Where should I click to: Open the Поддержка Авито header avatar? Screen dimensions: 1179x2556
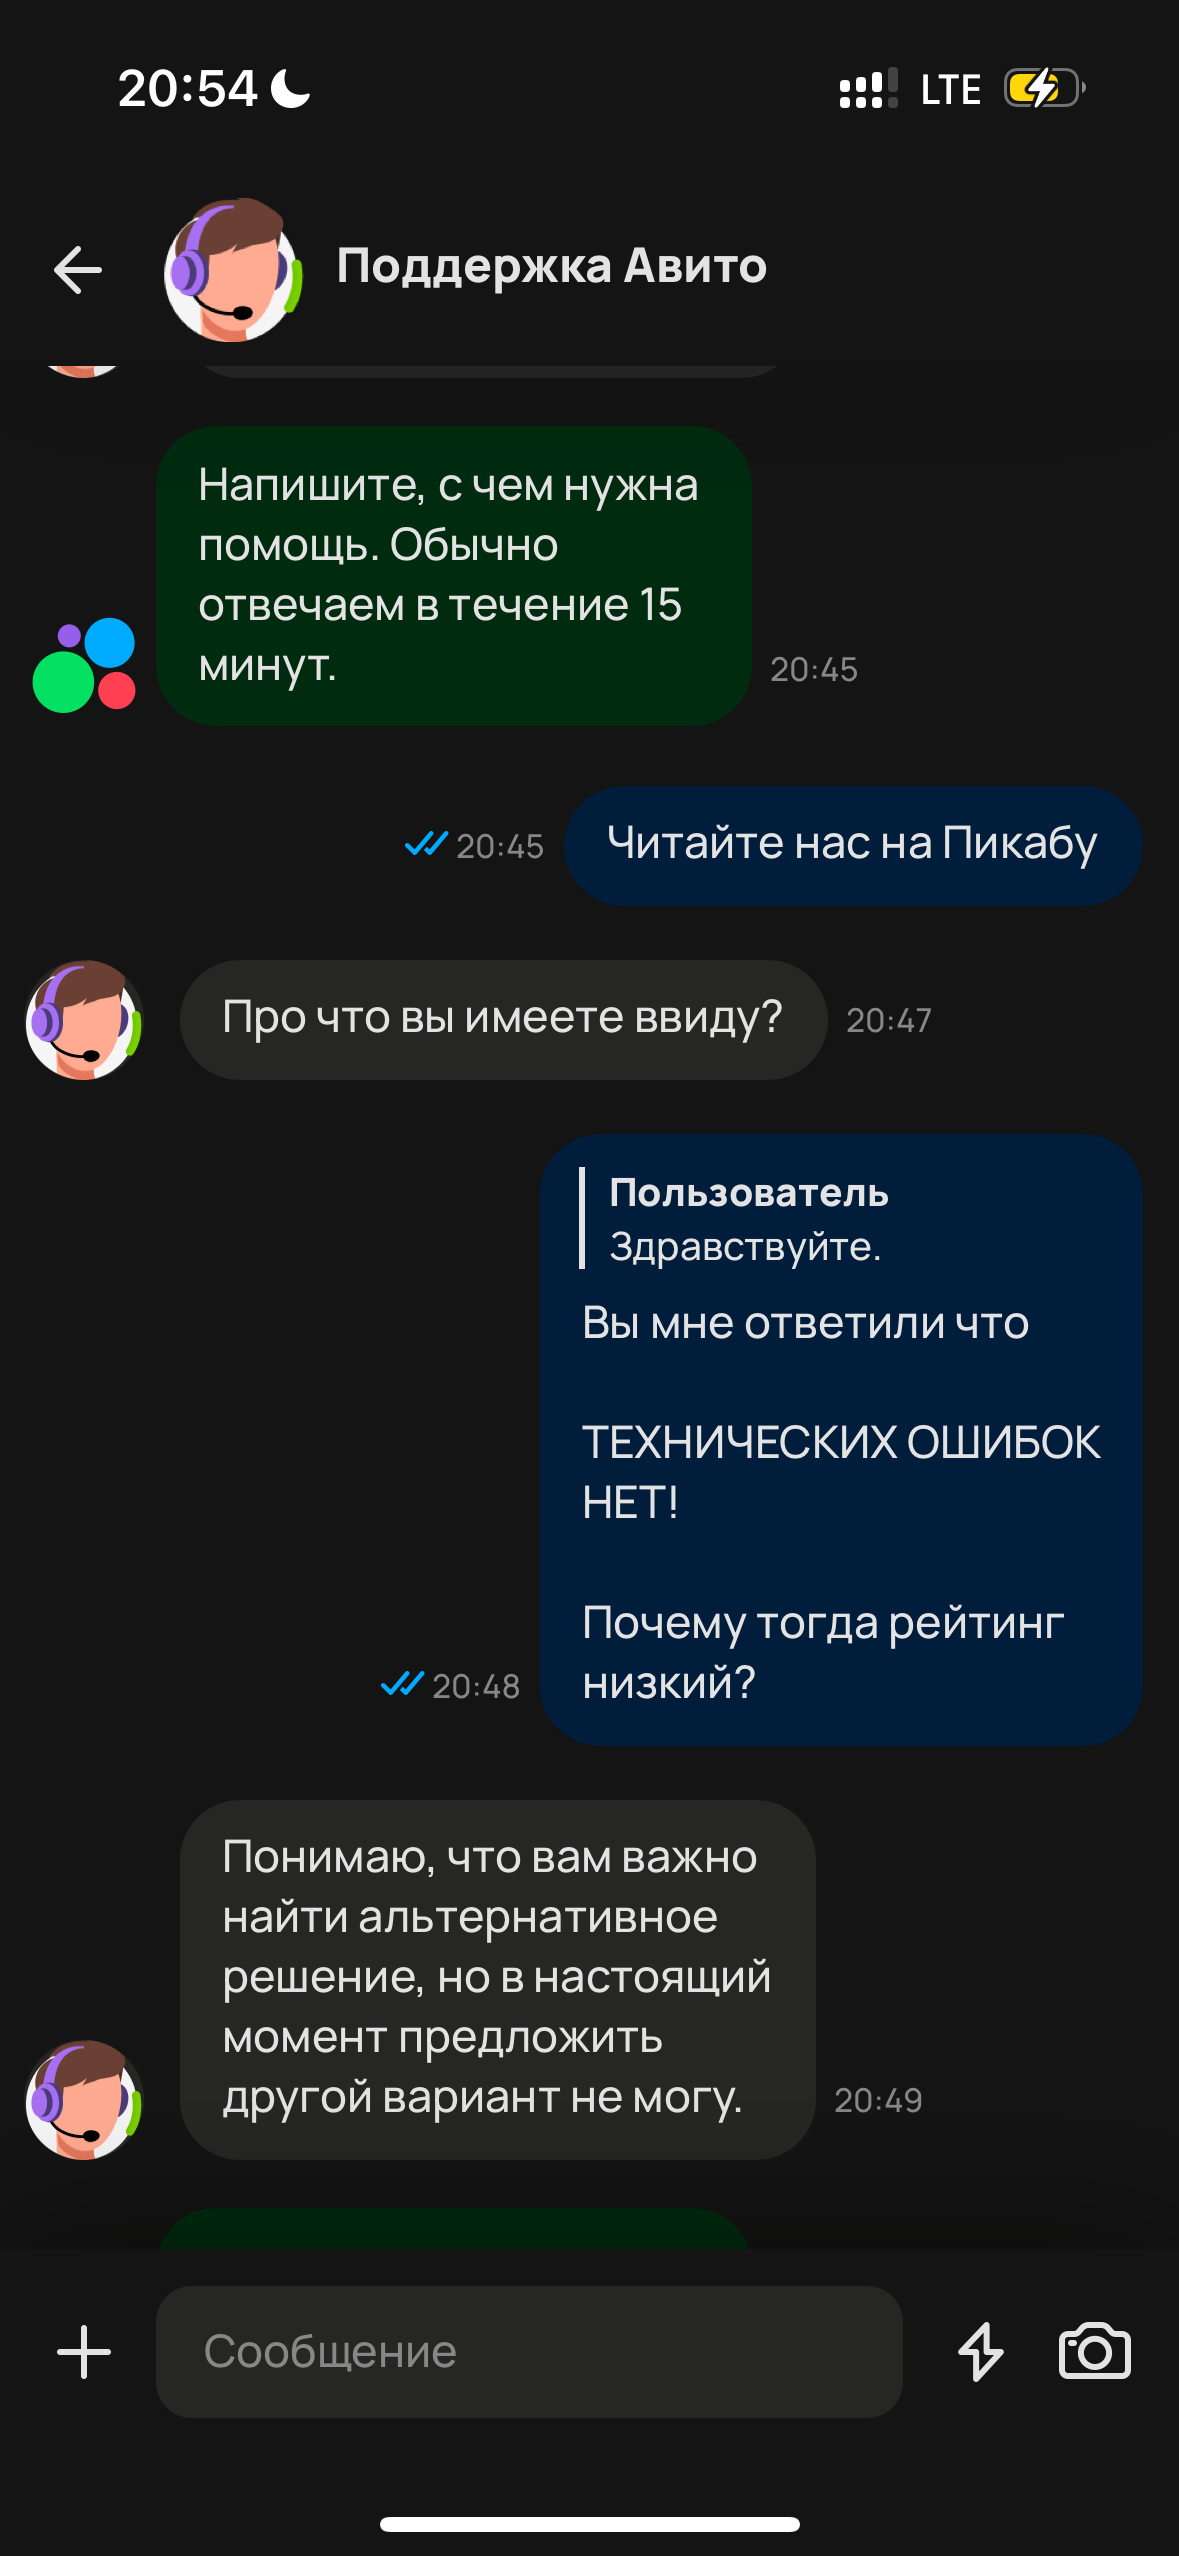pyautogui.click(x=233, y=270)
